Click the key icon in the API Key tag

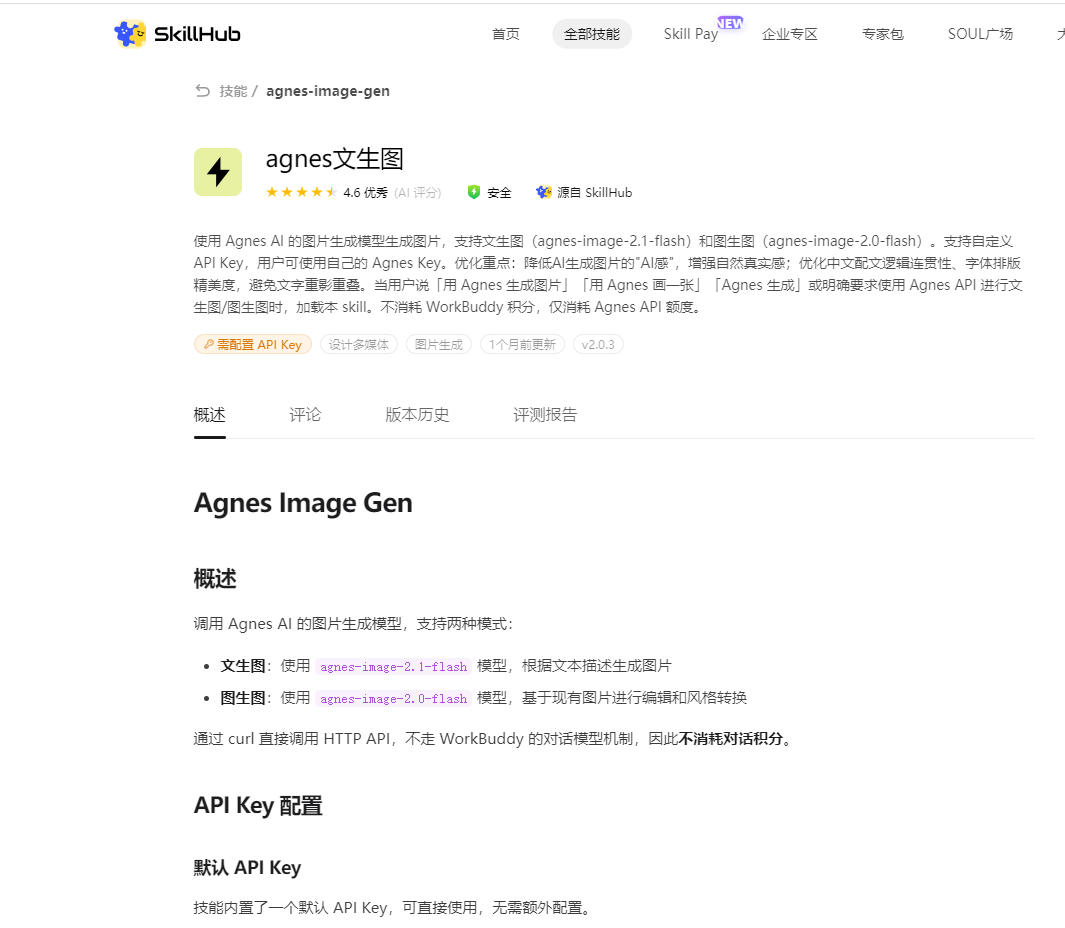pos(209,344)
